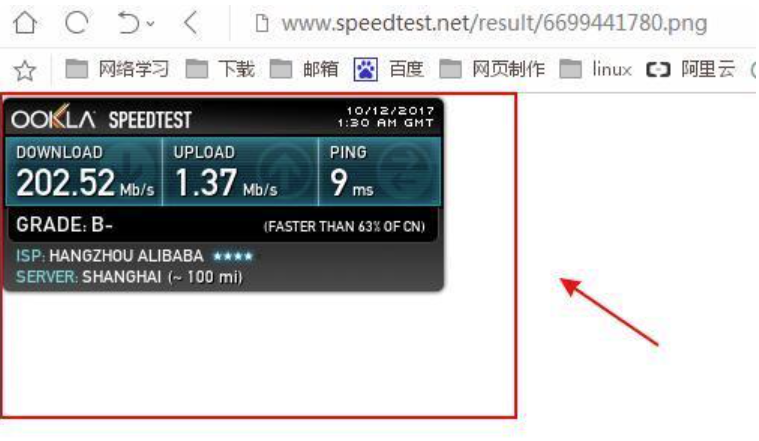Click the Baidu paw icon
The width and height of the screenshot is (759, 441).
(x=365, y=69)
